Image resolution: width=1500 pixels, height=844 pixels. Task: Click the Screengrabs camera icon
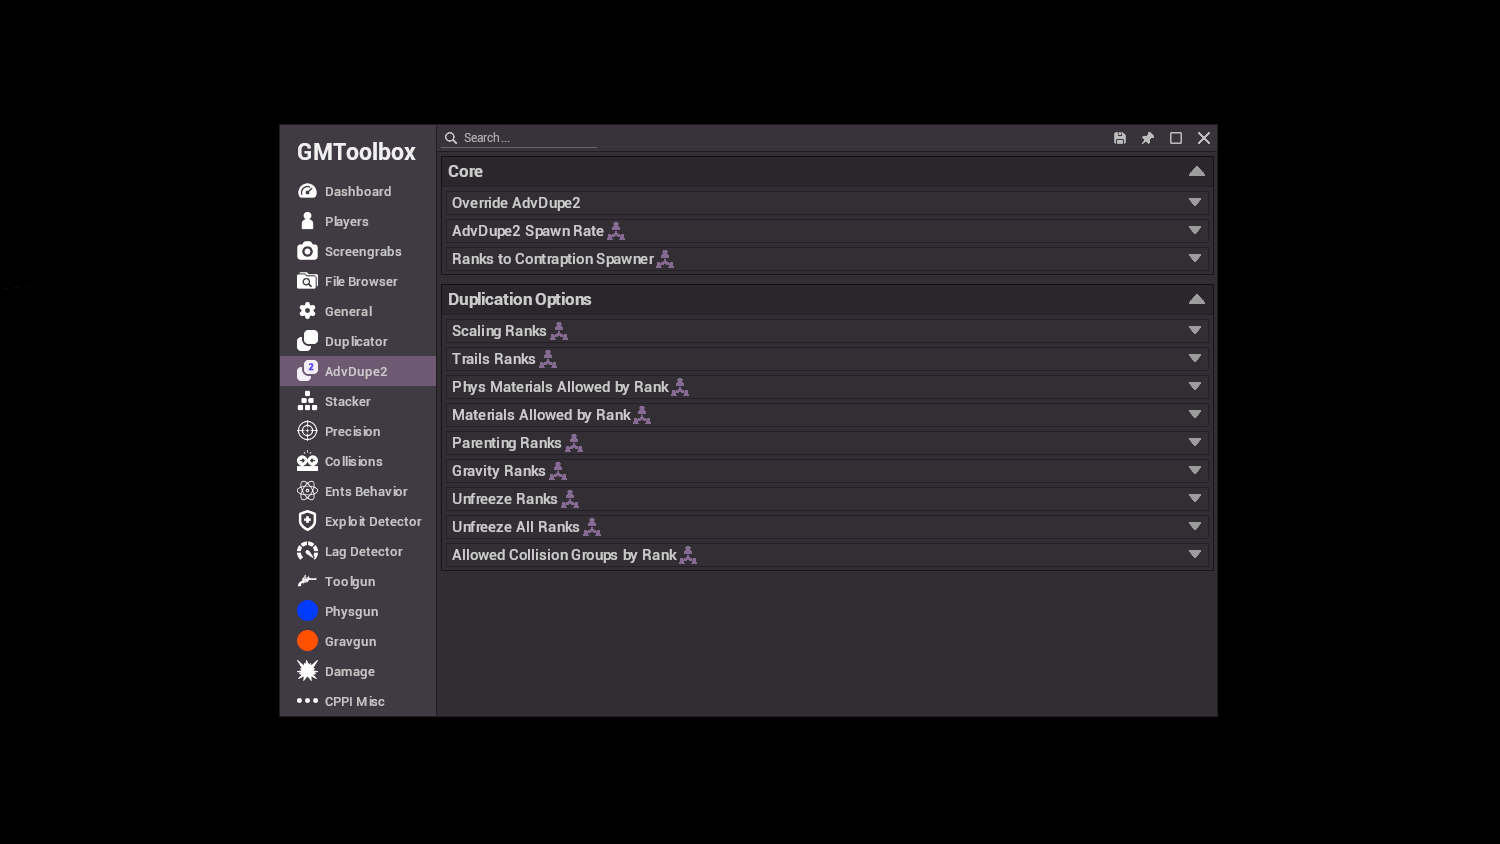[307, 251]
